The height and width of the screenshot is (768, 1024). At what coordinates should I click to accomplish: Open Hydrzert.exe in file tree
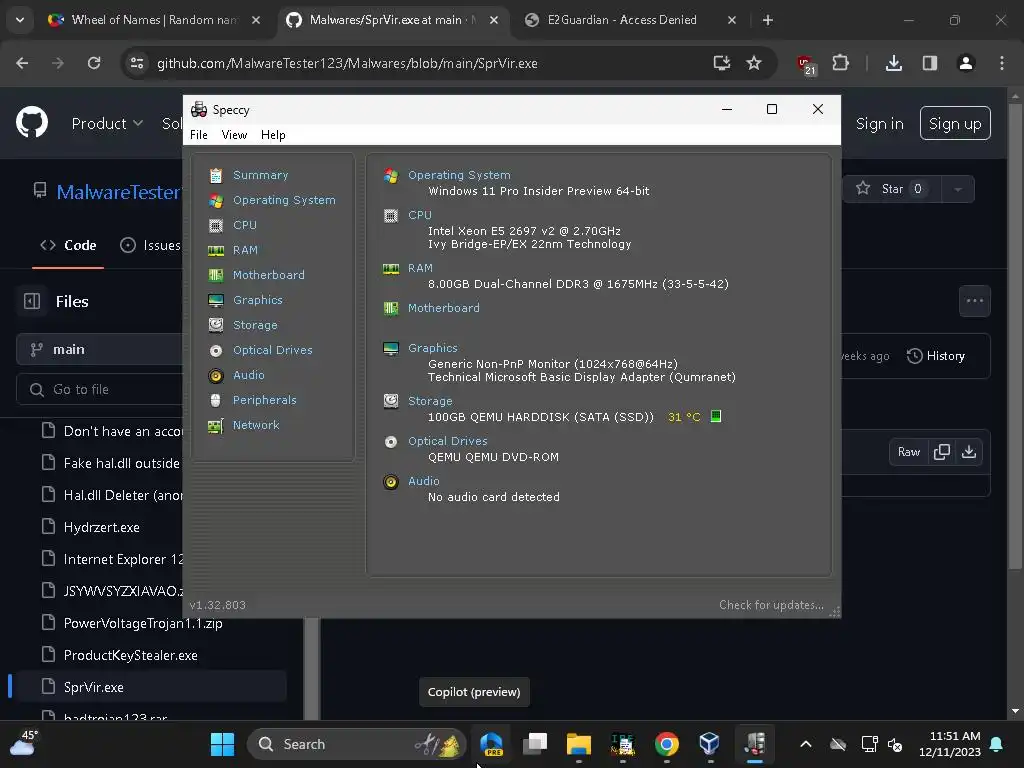[x=101, y=527]
